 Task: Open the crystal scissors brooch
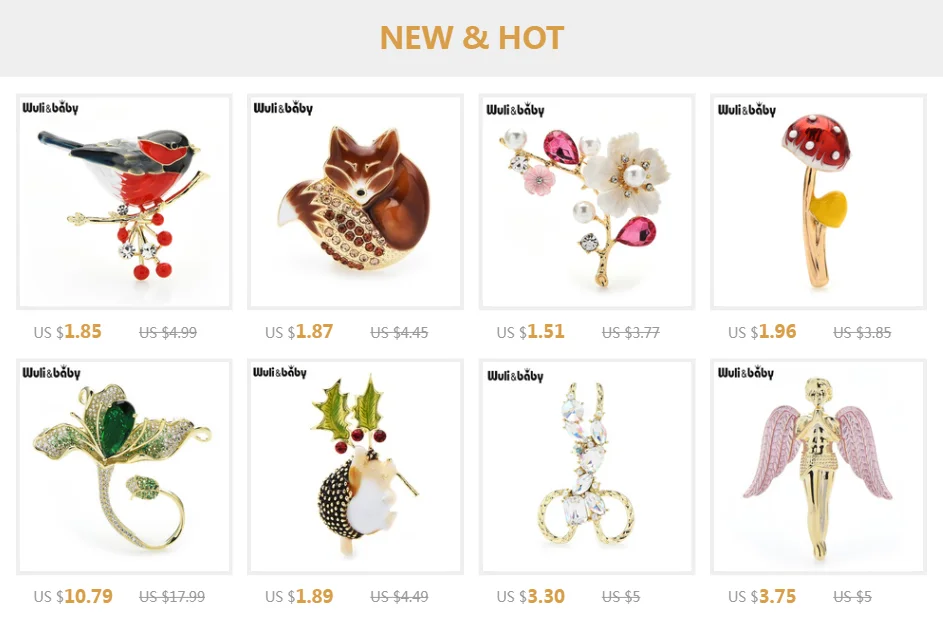tap(586, 467)
